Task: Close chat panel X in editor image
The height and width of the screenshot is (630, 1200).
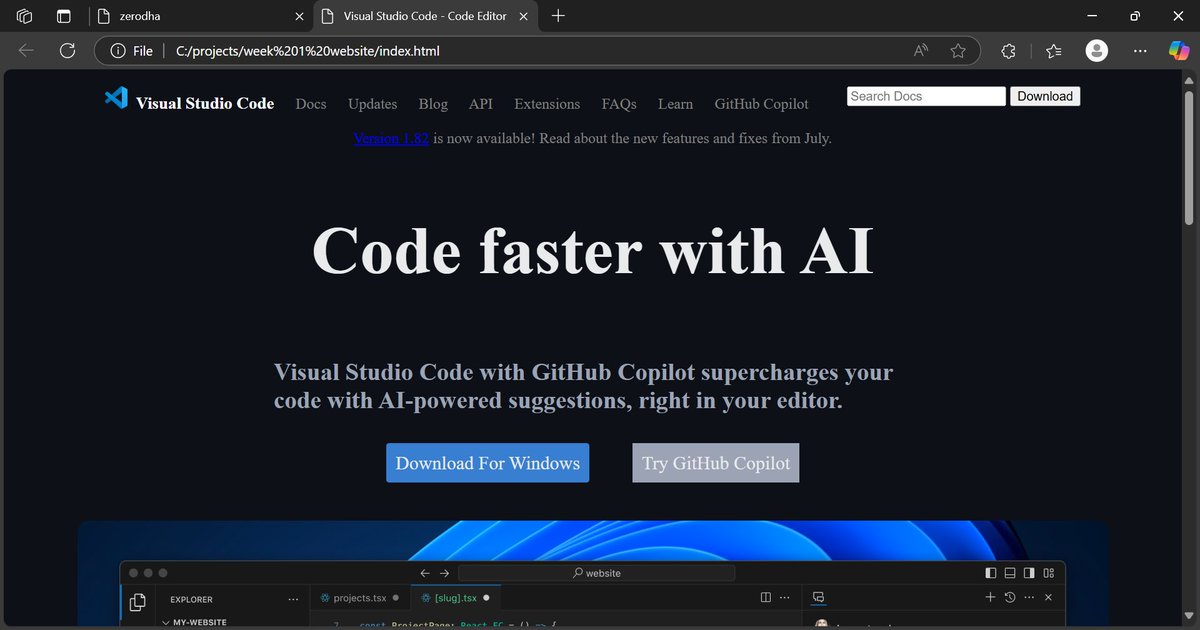Action: [x=1048, y=598]
